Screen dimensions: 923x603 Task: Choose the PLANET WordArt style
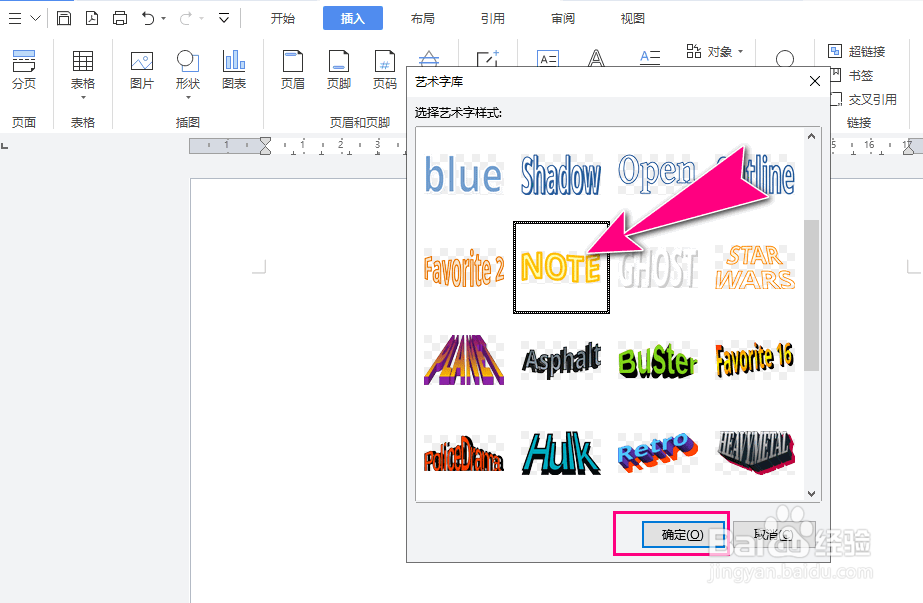[463, 359]
